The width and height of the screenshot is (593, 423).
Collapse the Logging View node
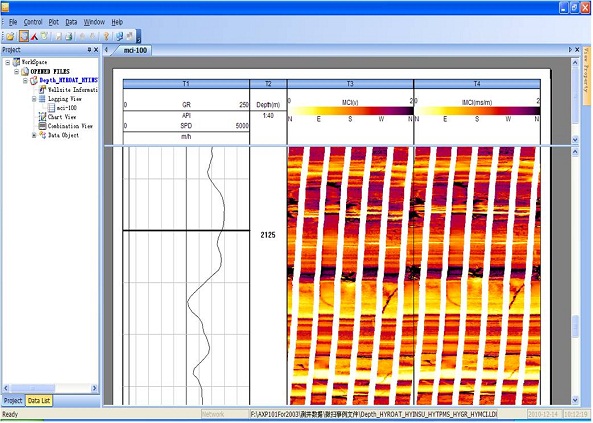coord(34,99)
